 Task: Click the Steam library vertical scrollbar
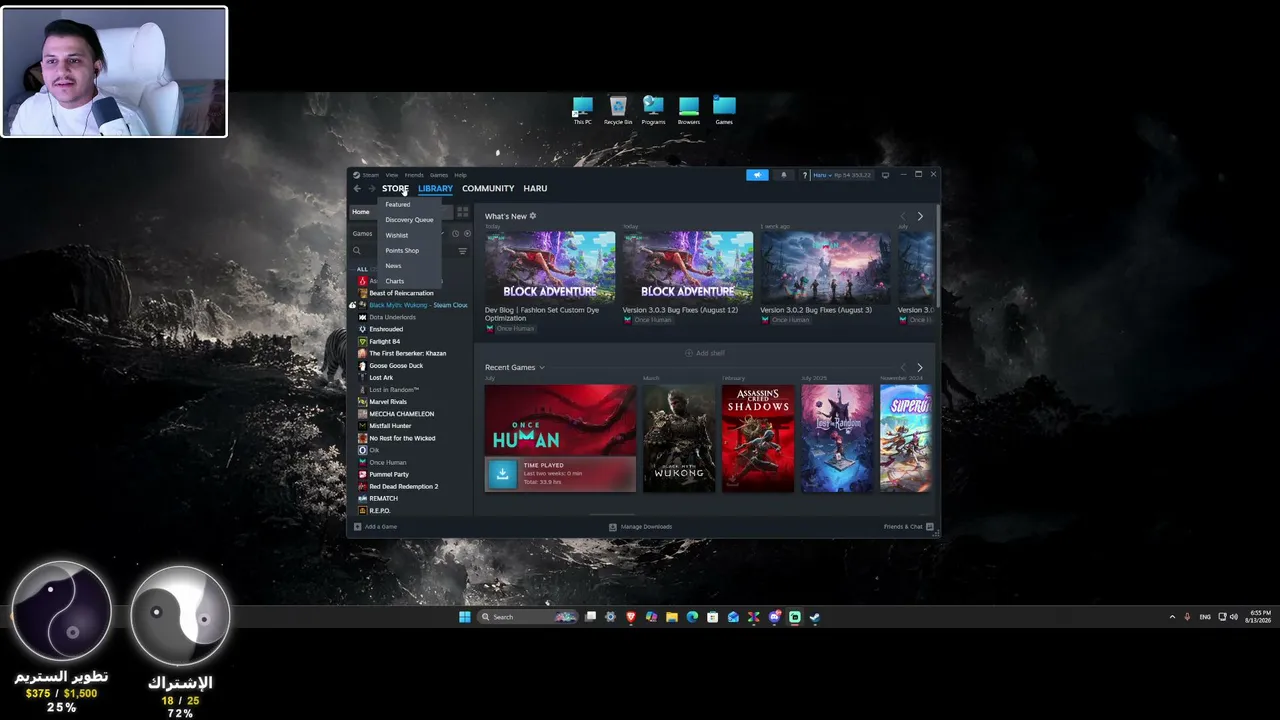(937, 258)
